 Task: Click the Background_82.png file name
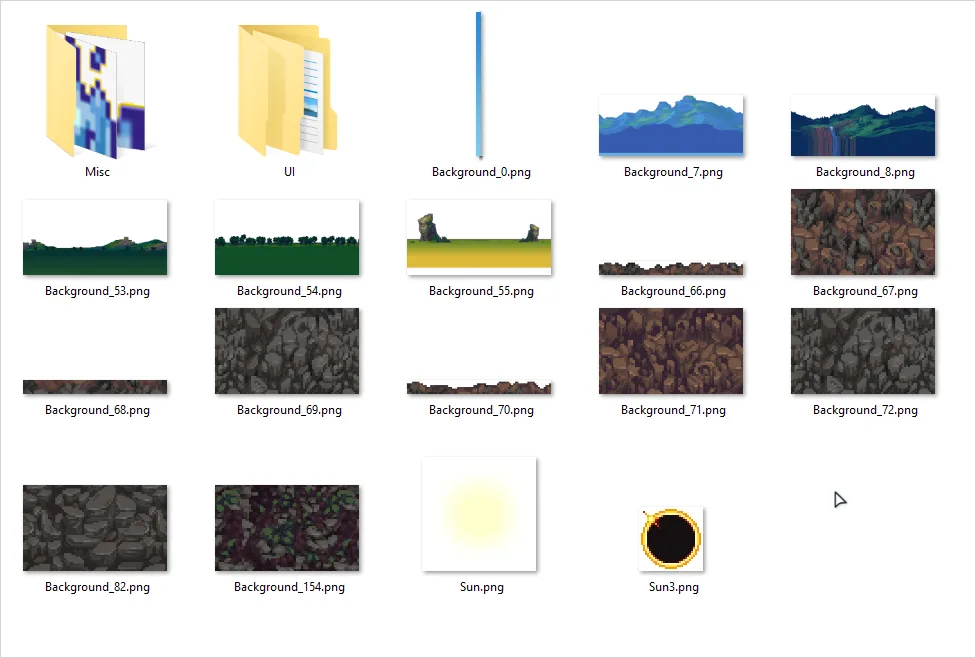98,587
